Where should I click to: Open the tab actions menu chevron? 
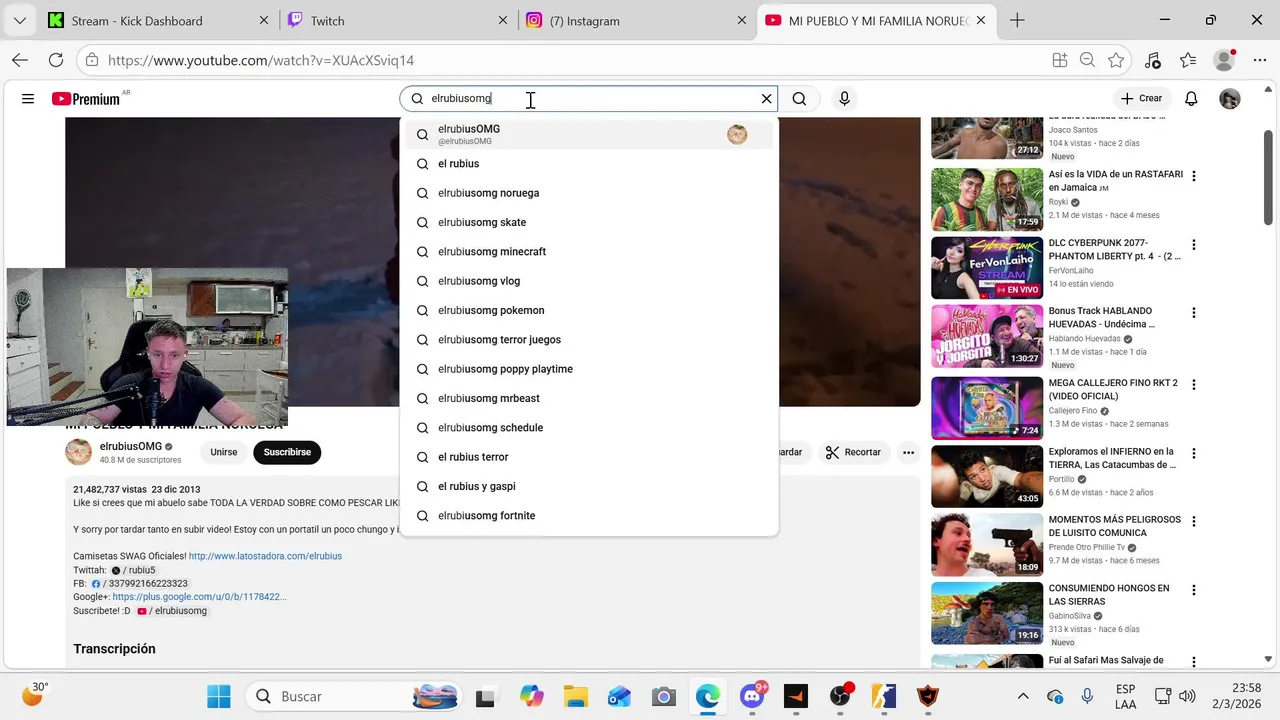[20, 20]
